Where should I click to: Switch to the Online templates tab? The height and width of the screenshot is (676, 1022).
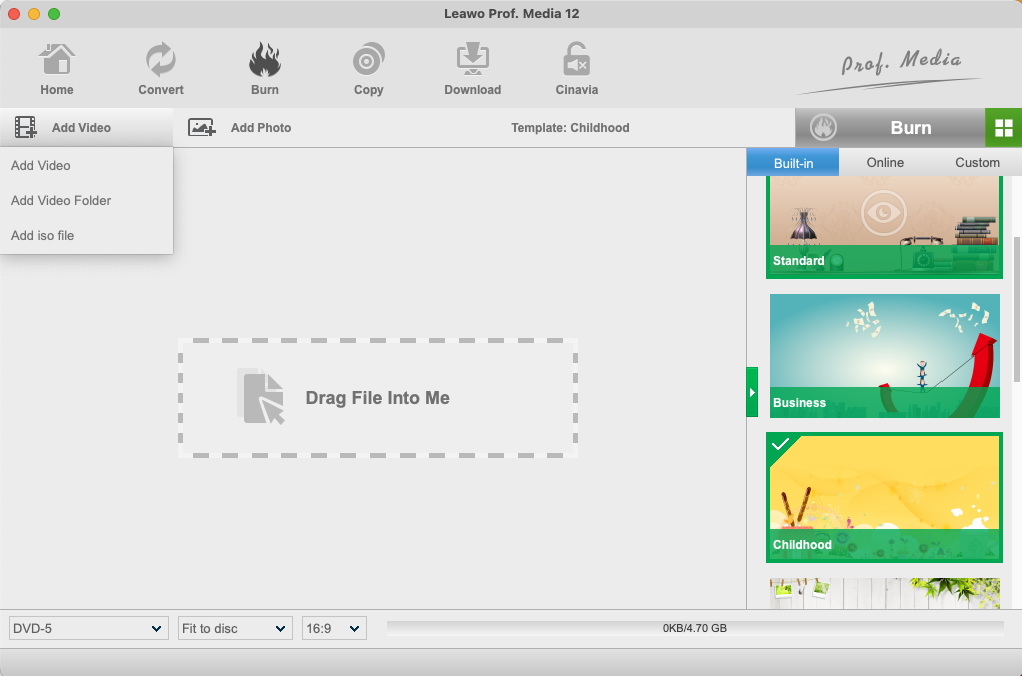tap(884, 162)
